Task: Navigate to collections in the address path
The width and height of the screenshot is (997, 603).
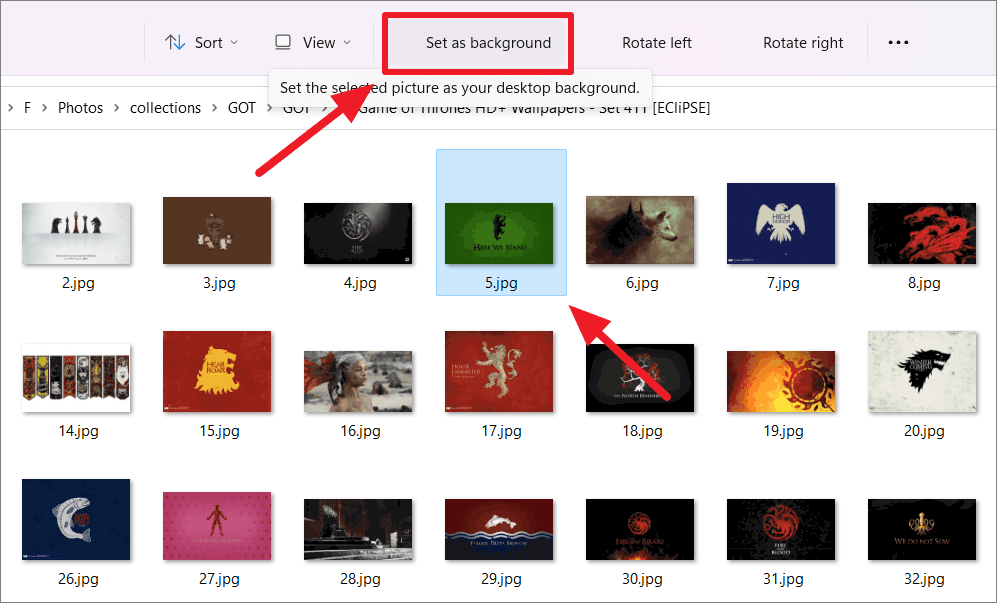Action: (165, 107)
